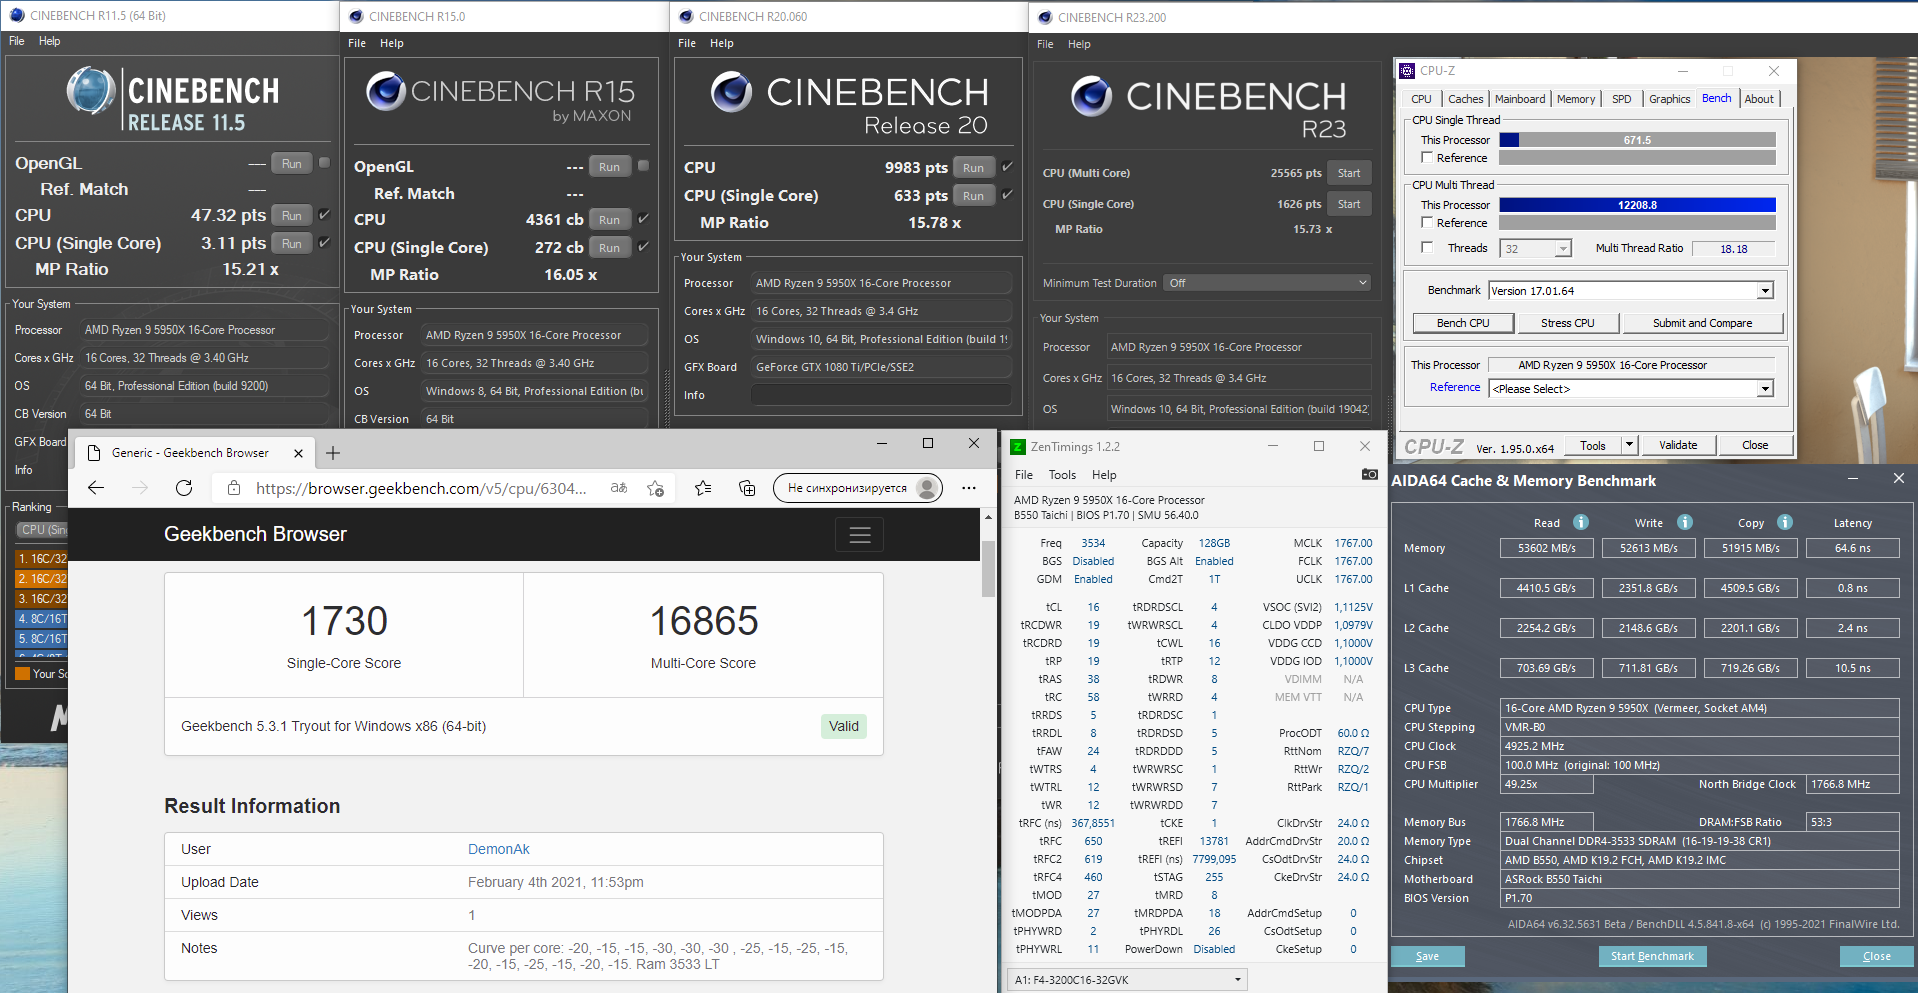Open the browser Settings and more menu

969,488
